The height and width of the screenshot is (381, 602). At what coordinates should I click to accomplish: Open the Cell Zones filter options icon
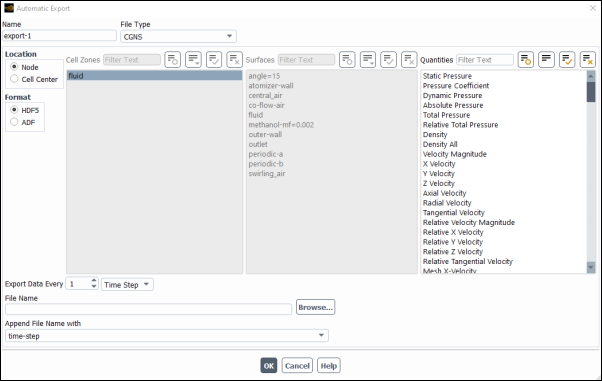[x=194, y=60]
